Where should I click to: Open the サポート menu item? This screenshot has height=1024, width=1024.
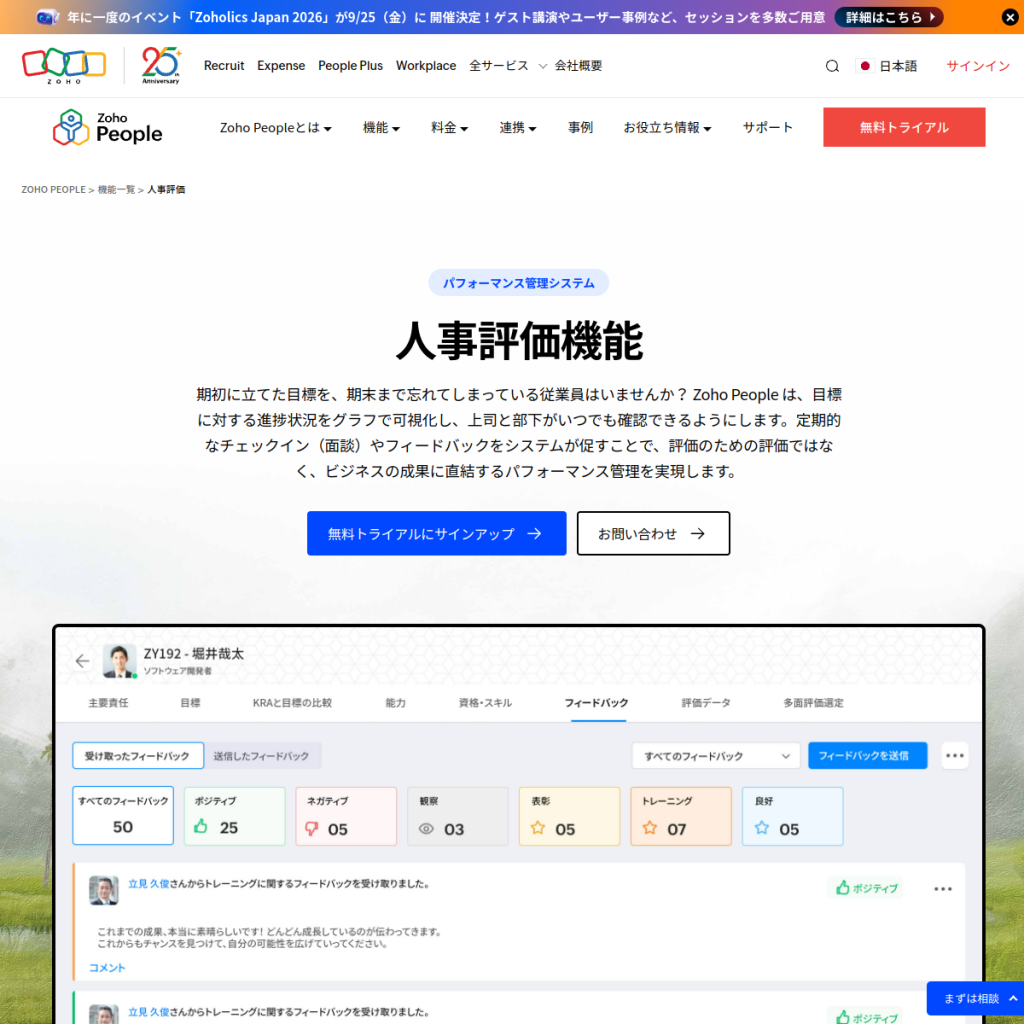pyautogui.click(x=767, y=127)
